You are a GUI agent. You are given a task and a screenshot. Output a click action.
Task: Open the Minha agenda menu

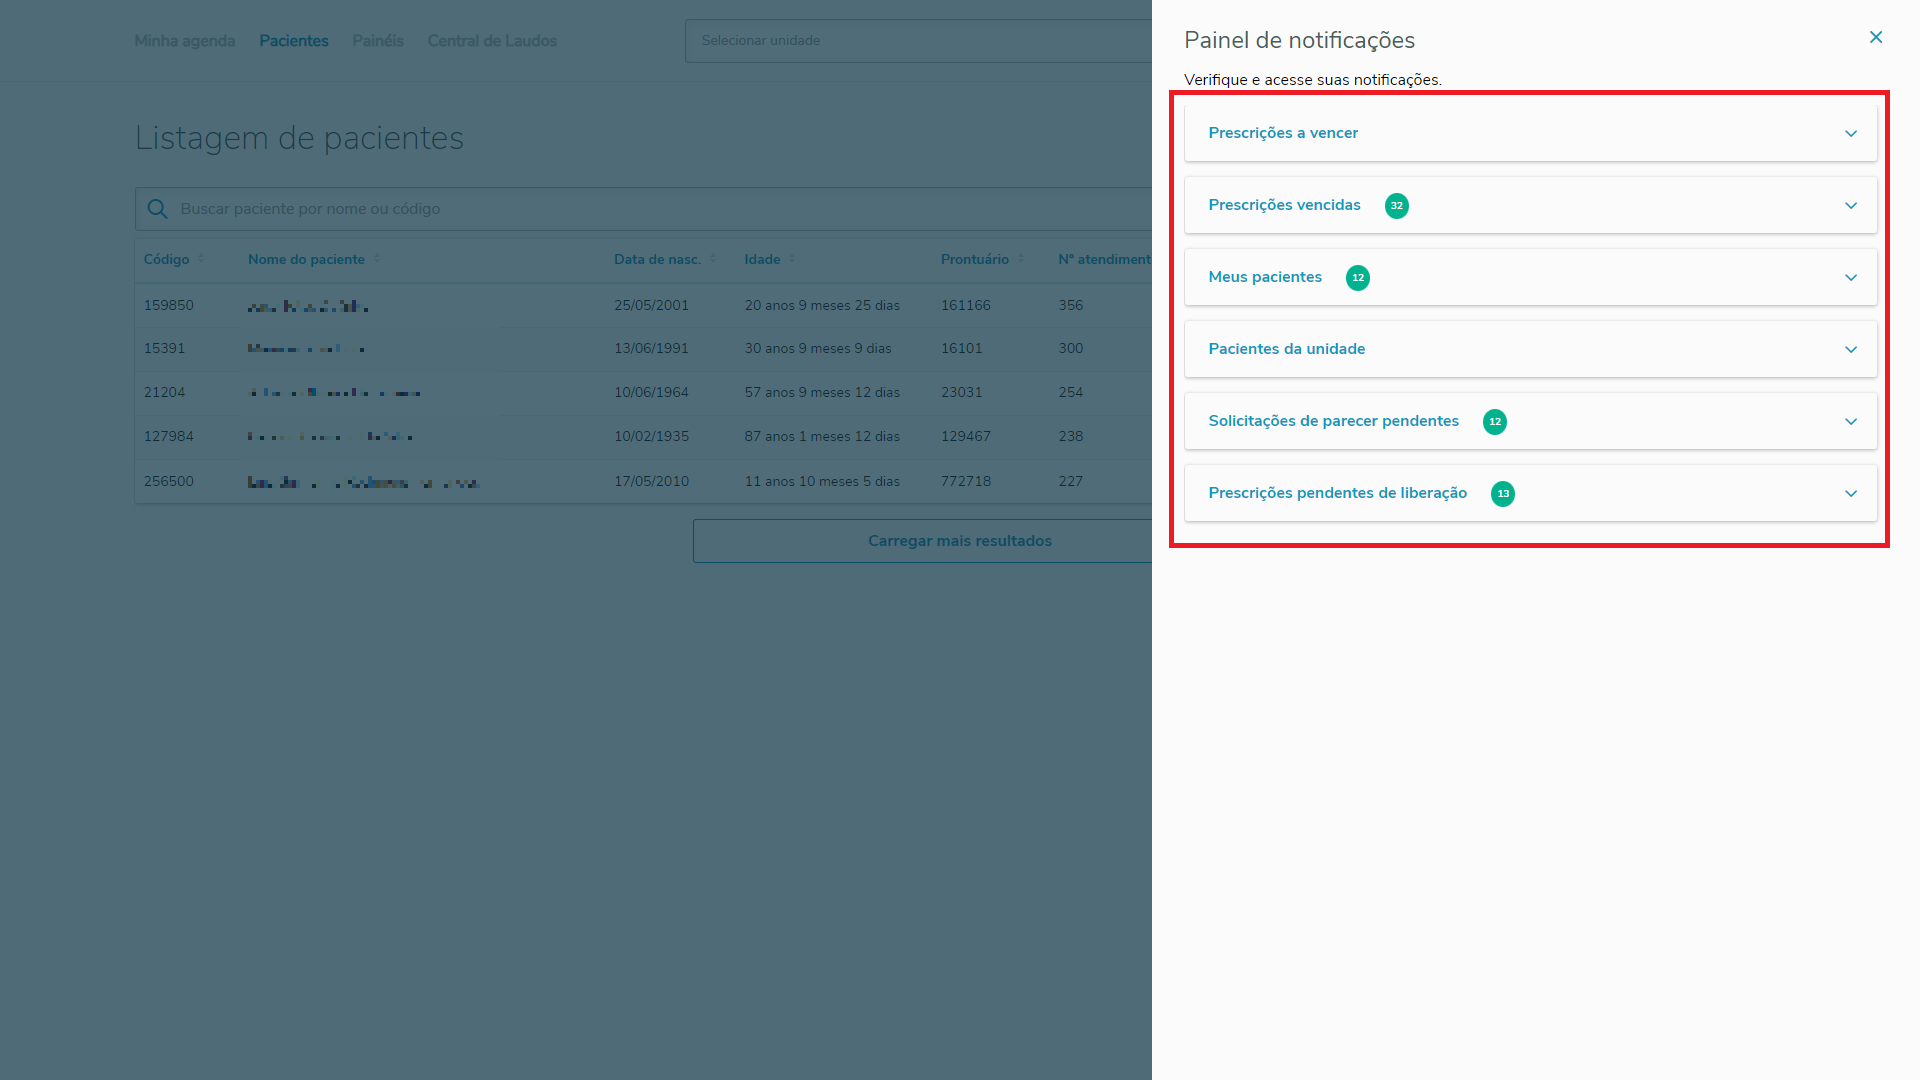[184, 41]
